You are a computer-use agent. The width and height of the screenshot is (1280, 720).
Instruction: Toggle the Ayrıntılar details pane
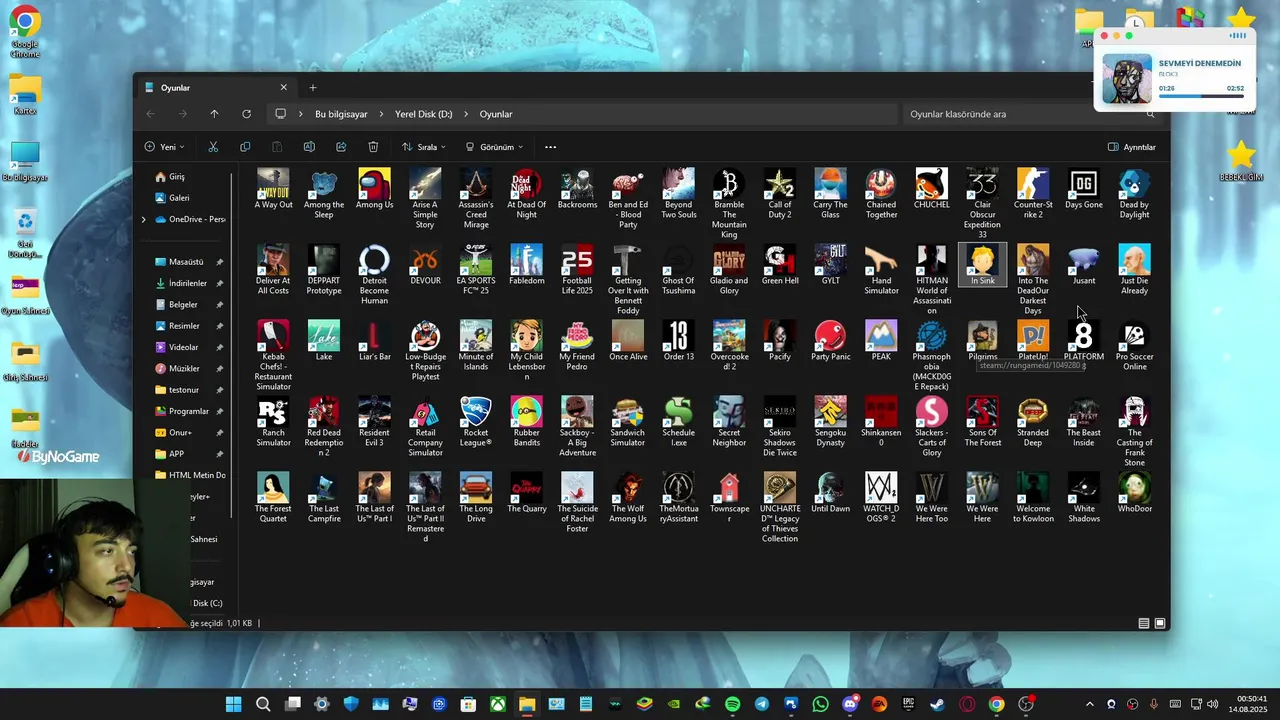[1132, 147]
